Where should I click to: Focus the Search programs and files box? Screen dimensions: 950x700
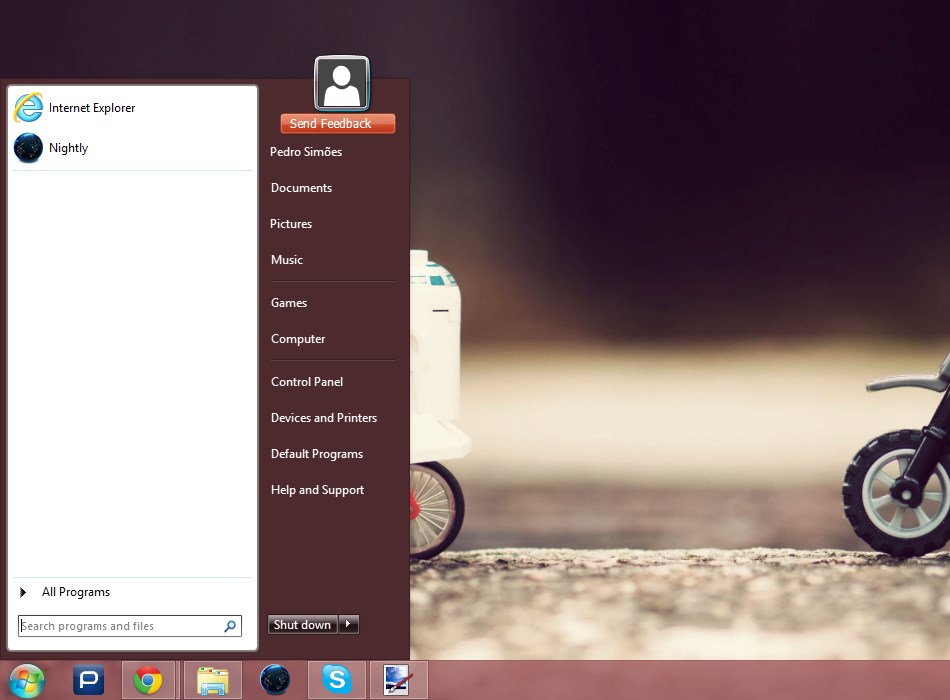pos(118,626)
